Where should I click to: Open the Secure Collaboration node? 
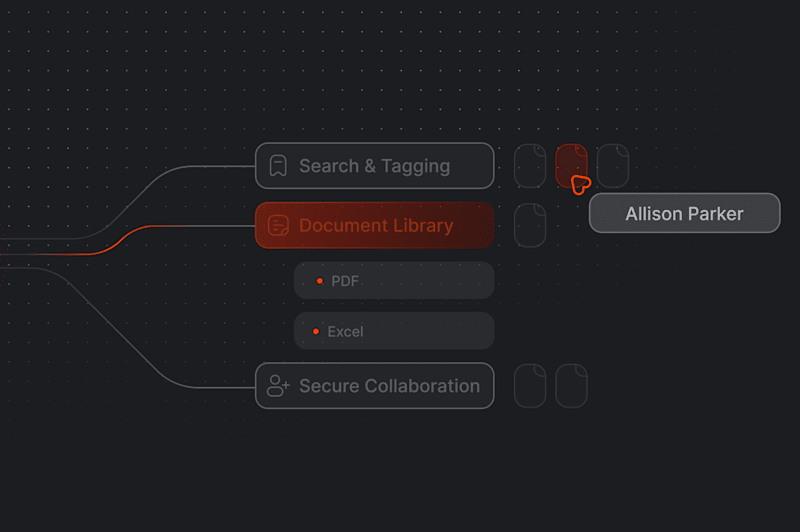374,386
